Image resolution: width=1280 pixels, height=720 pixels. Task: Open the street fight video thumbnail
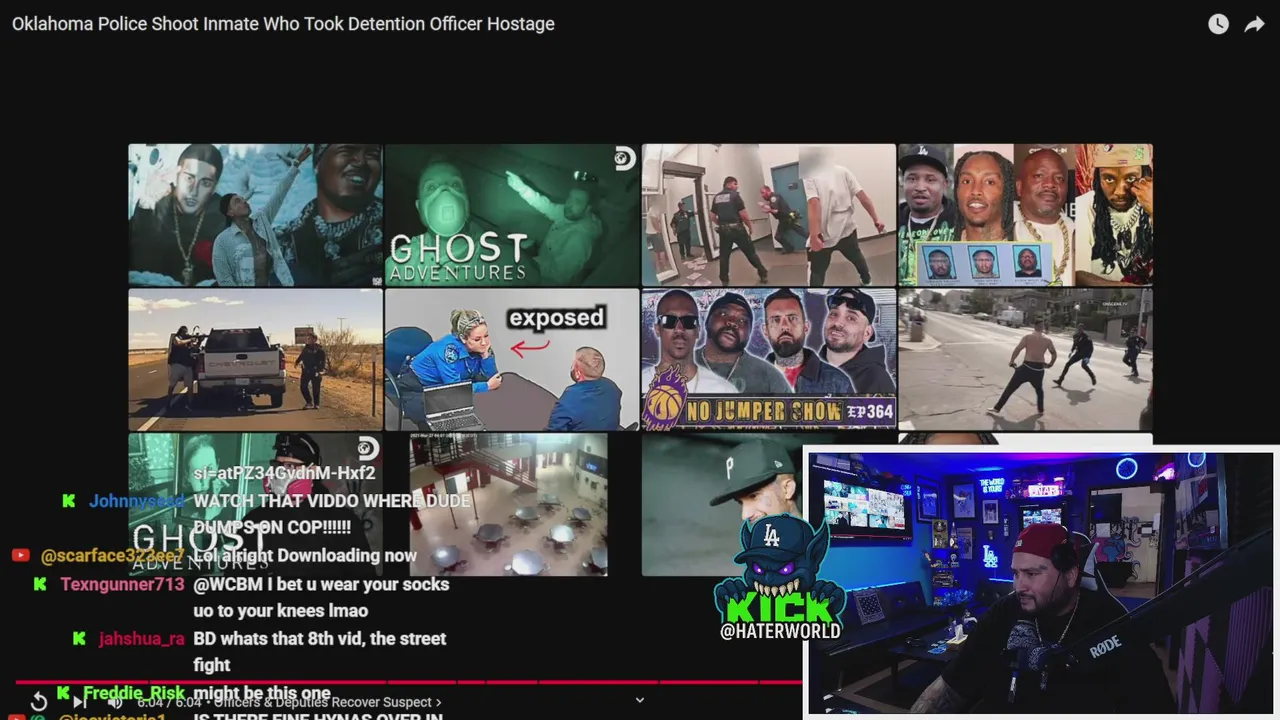1025,360
